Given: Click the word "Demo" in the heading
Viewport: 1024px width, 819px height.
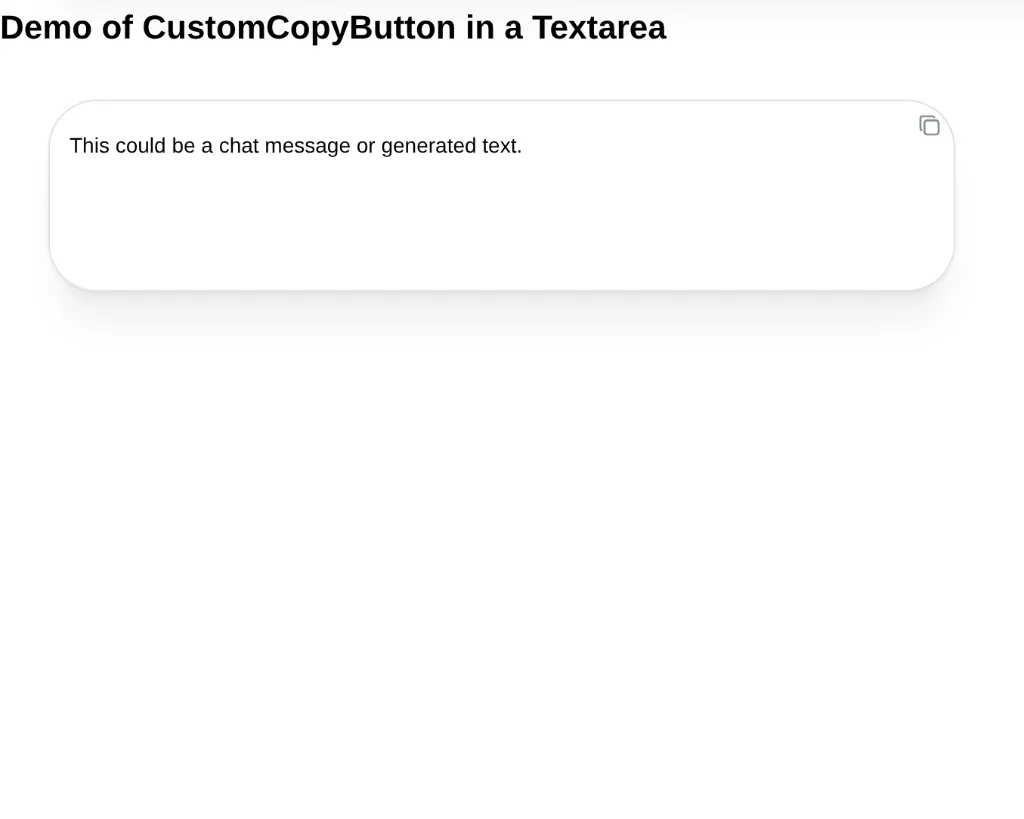Looking at the screenshot, I should (x=45, y=28).
